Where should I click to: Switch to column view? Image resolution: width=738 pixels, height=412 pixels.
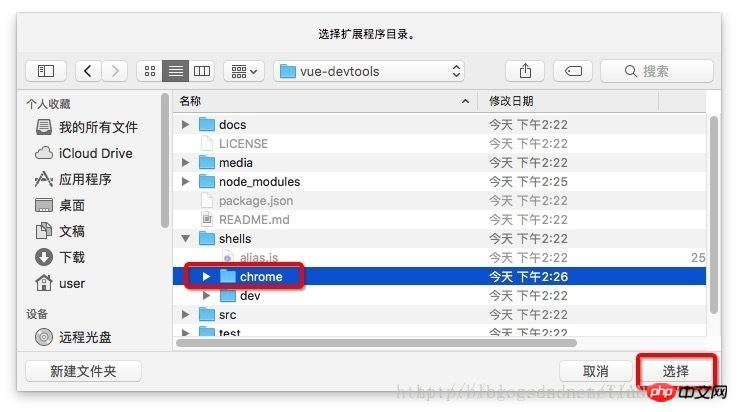202,71
